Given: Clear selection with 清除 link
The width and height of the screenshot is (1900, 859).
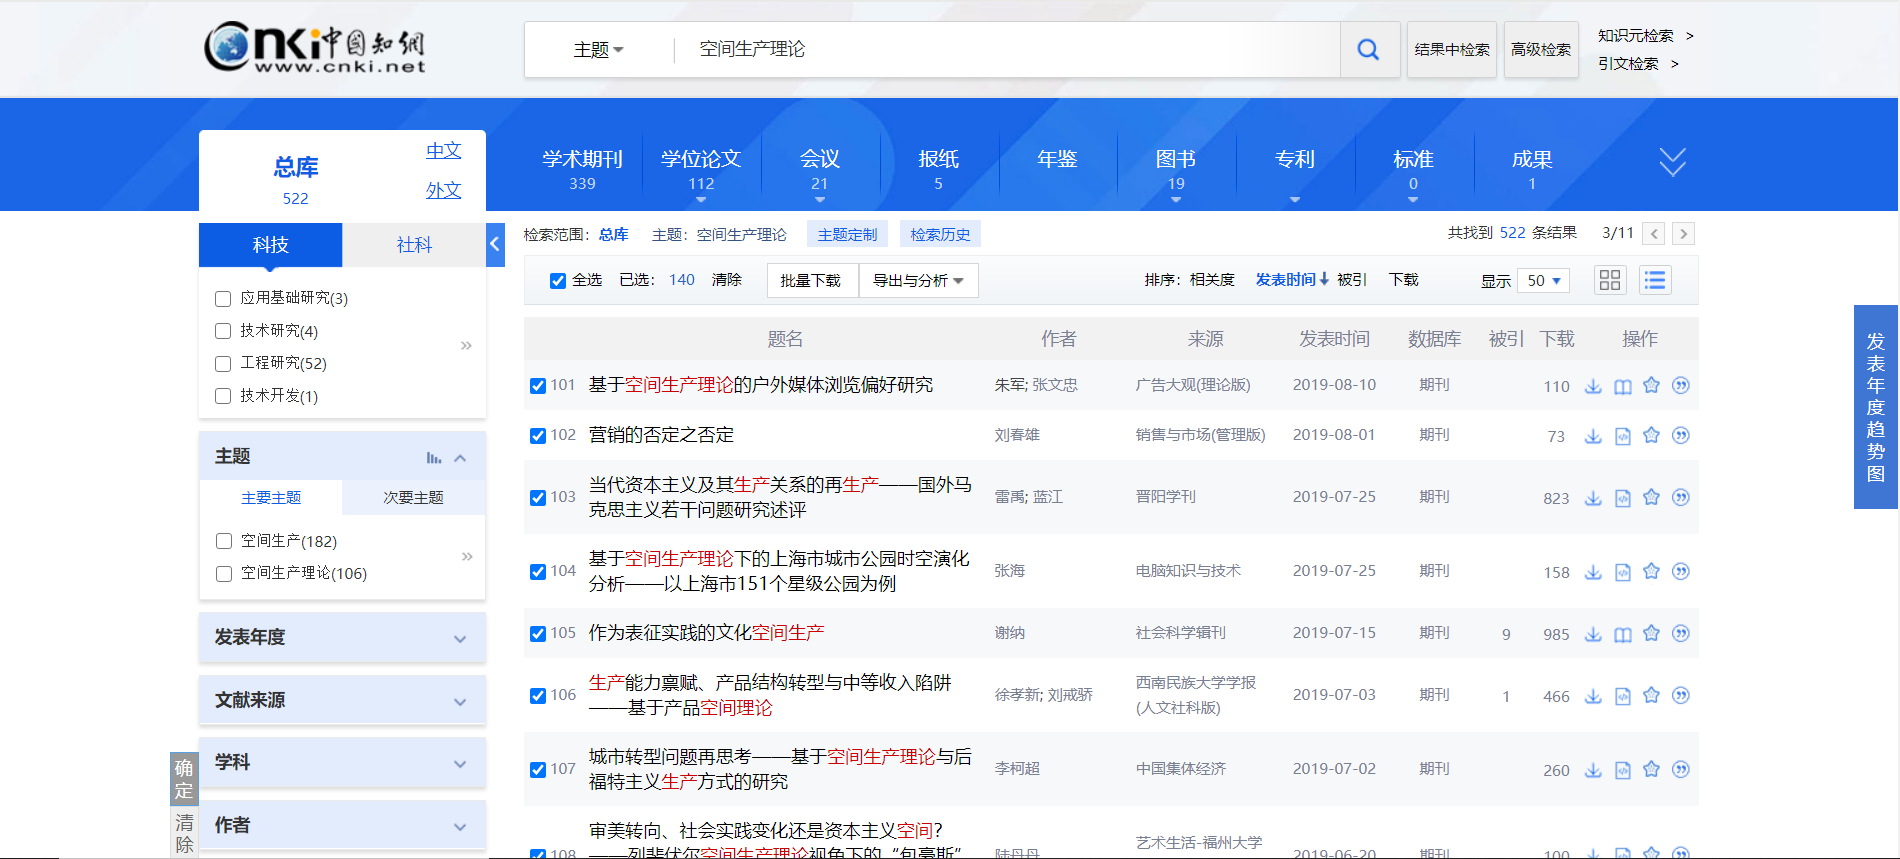Looking at the screenshot, I should pos(727,280).
